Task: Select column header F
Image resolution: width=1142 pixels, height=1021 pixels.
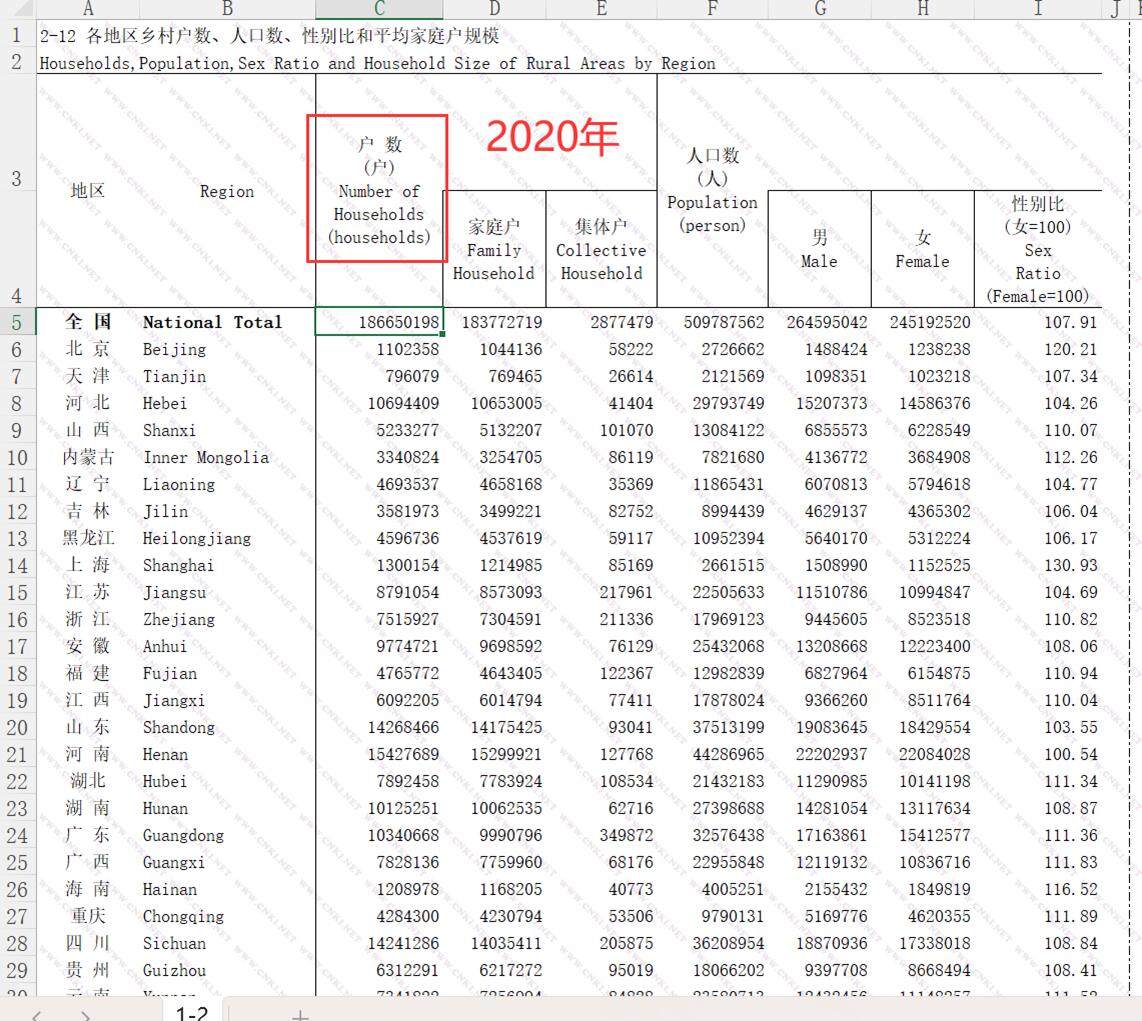Action: 712,9
